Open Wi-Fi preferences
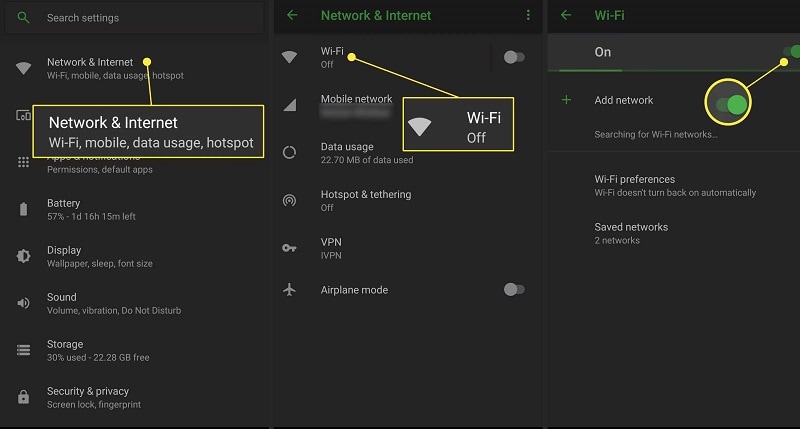The height and width of the screenshot is (429, 800). 674,185
